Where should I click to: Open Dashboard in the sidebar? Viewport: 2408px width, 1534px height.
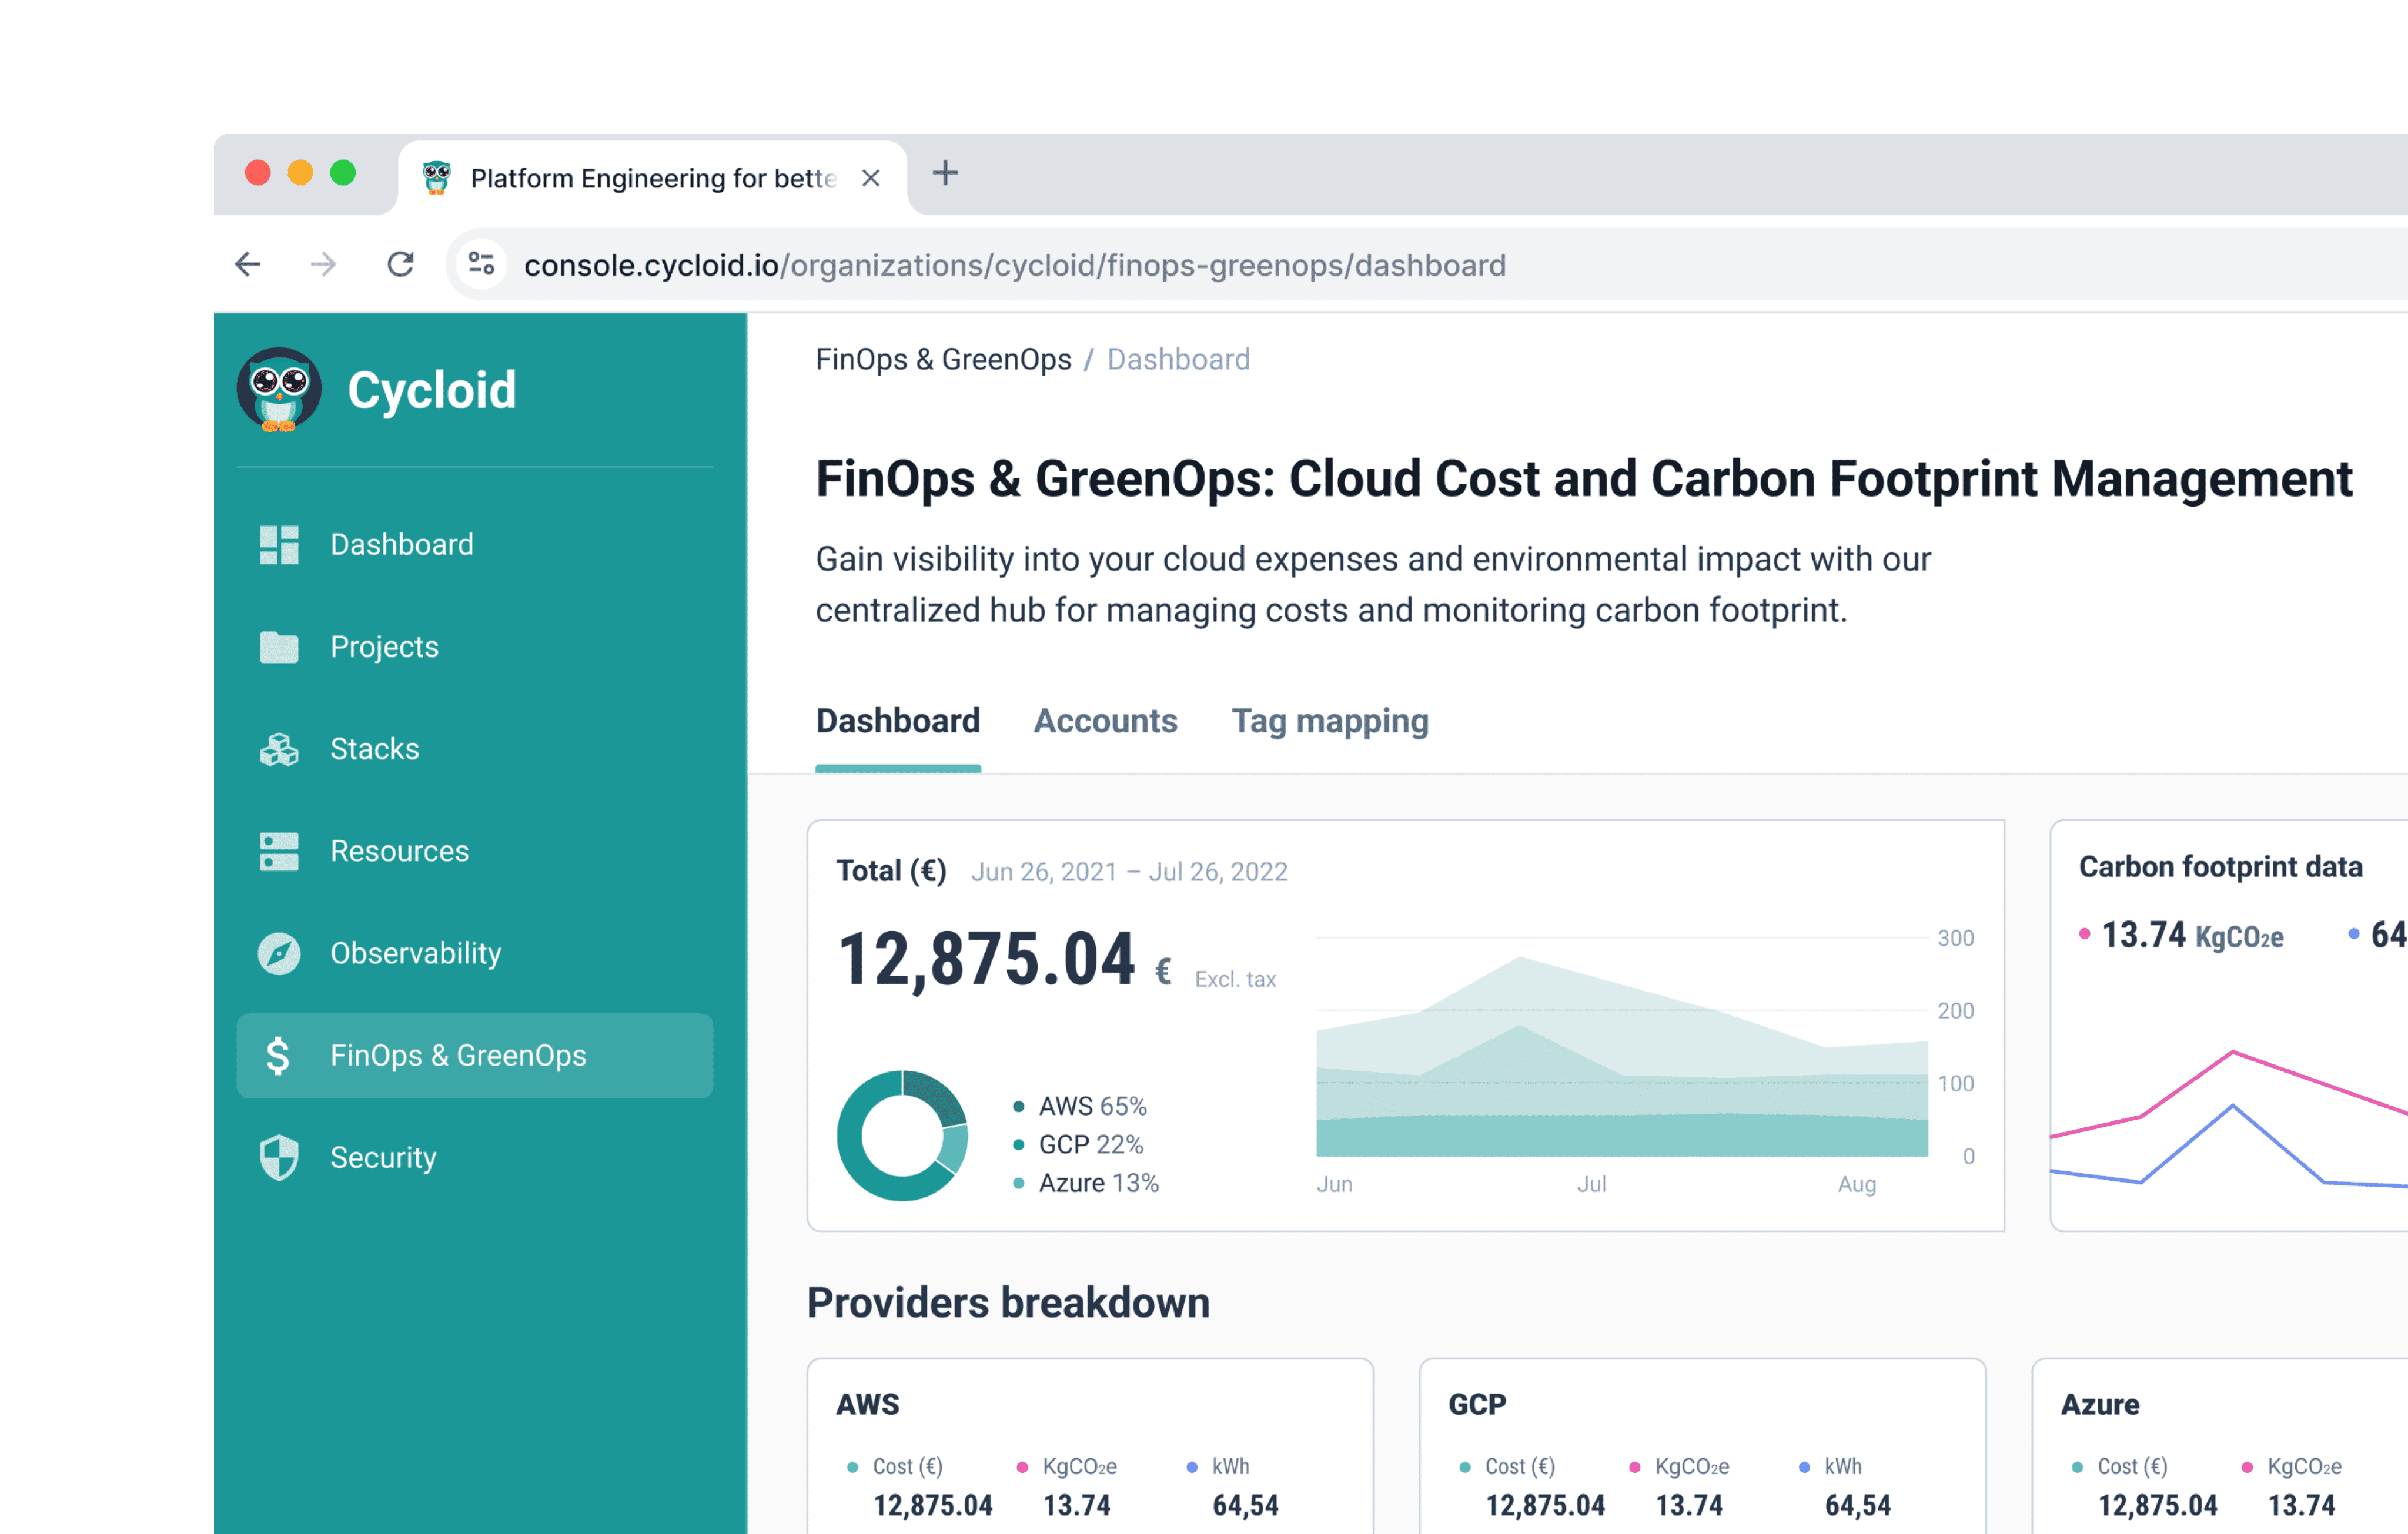point(475,545)
